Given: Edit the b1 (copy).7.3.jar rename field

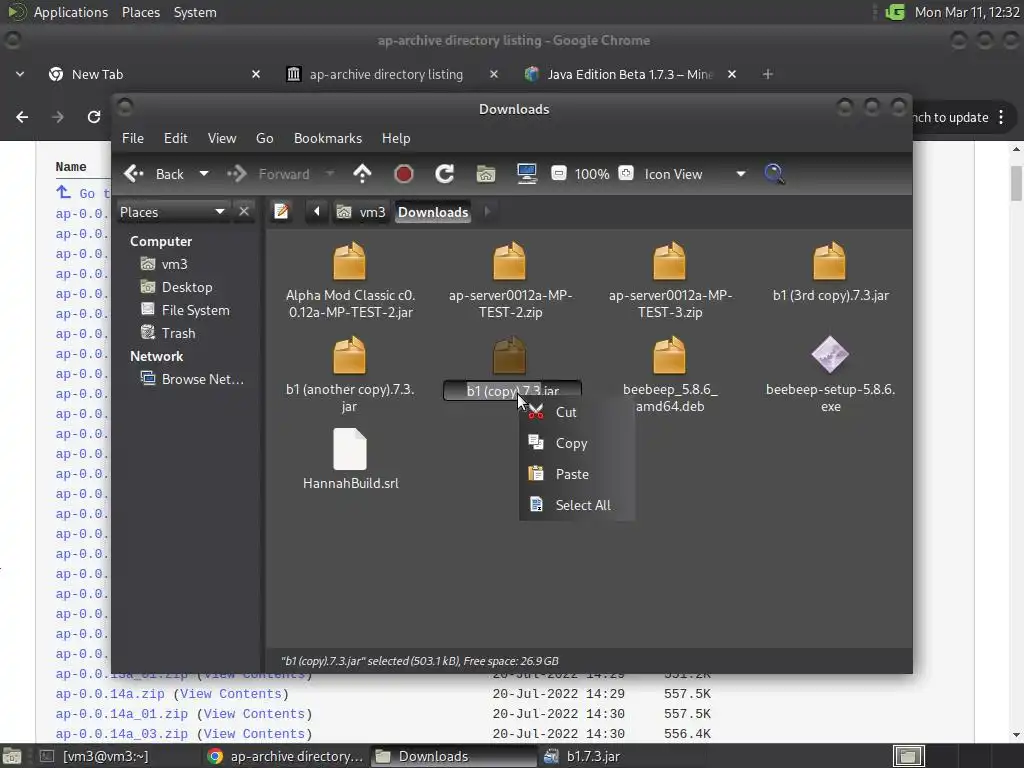Looking at the screenshot, I should click(512, 391).
